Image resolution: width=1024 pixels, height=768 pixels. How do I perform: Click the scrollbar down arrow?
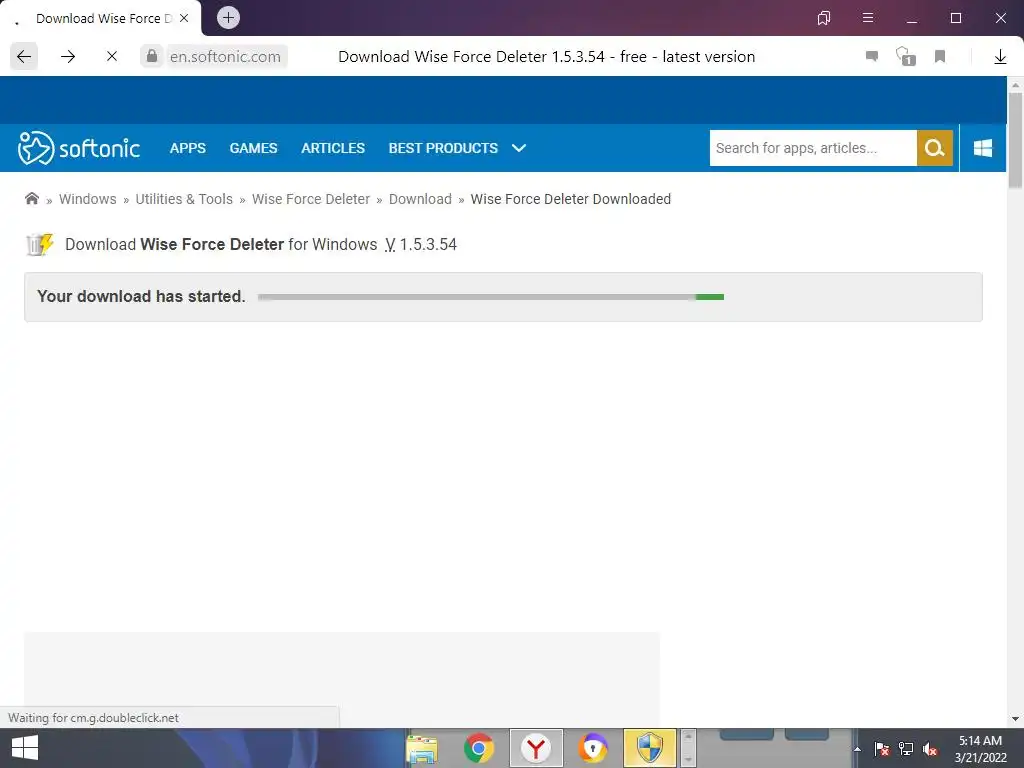pos(1015,719)
